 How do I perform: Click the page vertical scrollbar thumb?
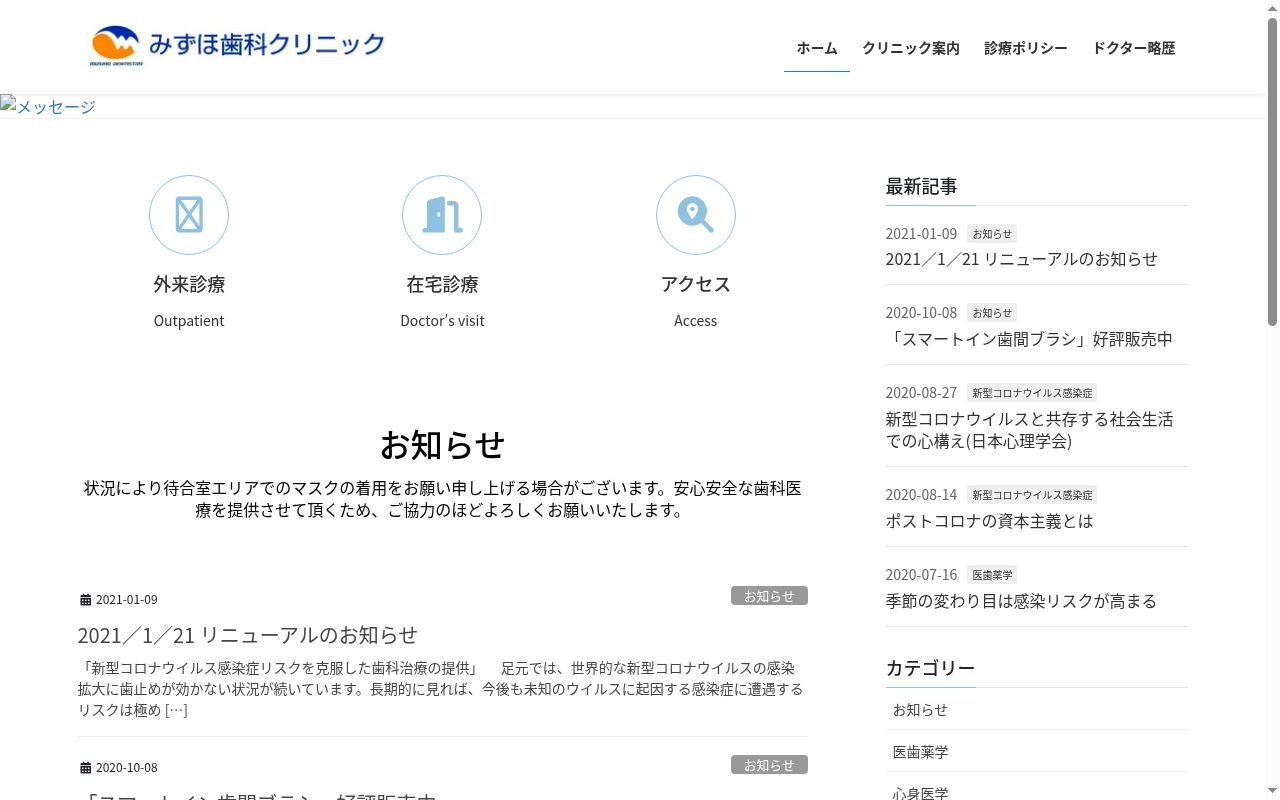(x=1272, y=170)
